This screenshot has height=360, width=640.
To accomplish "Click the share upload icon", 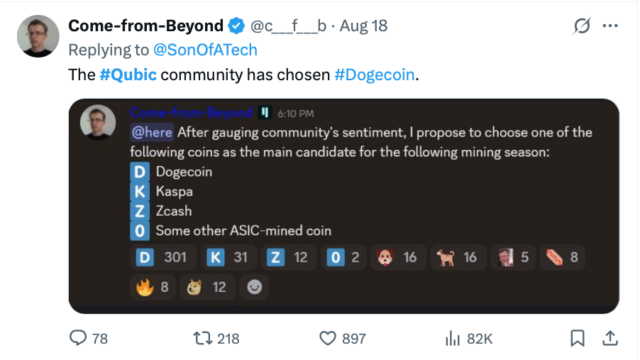I will click(610, 338).
